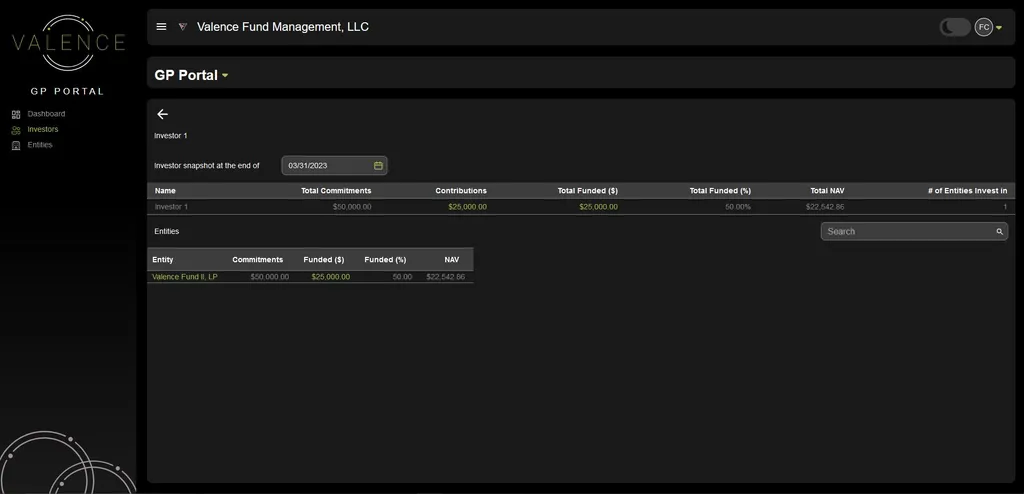Go back with the left arrow
Image resolution: width=1024 pixels, height=494 pixels.
pyautogui.click(x=163, y=114)
